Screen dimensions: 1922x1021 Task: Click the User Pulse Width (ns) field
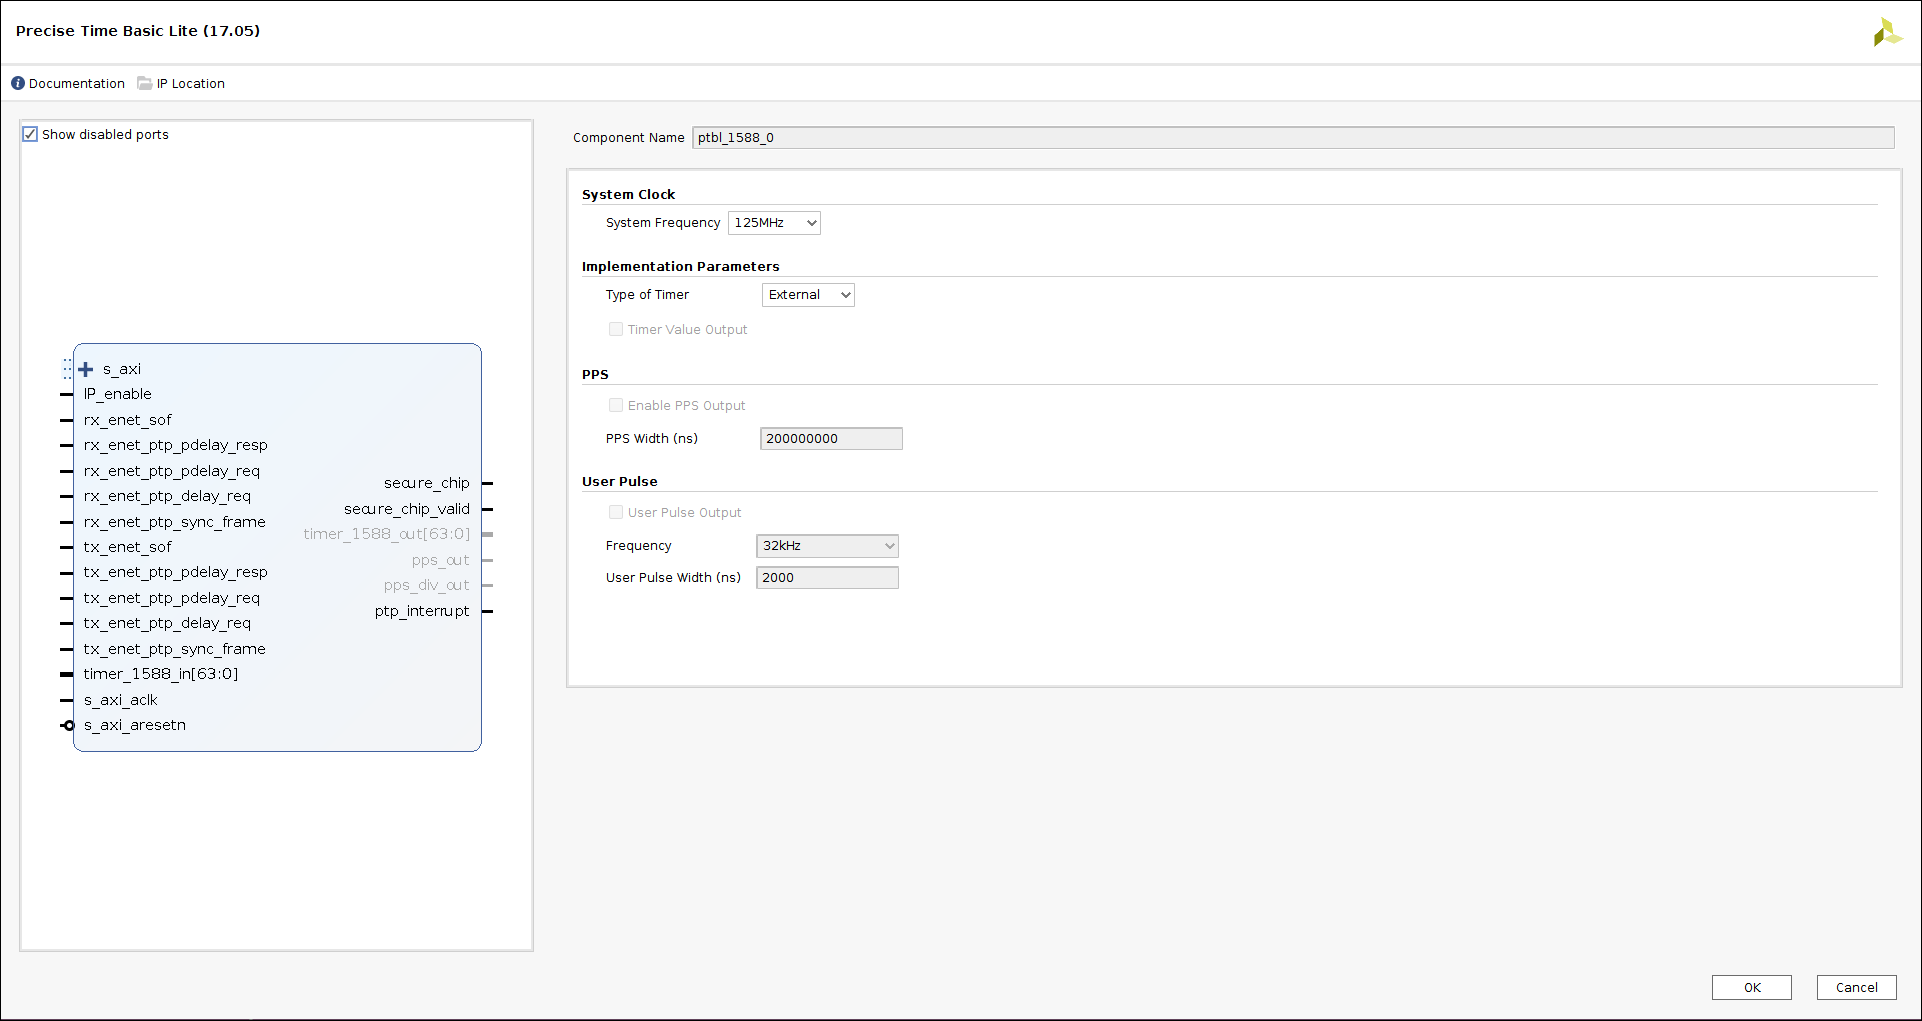[x=827, y=578]
